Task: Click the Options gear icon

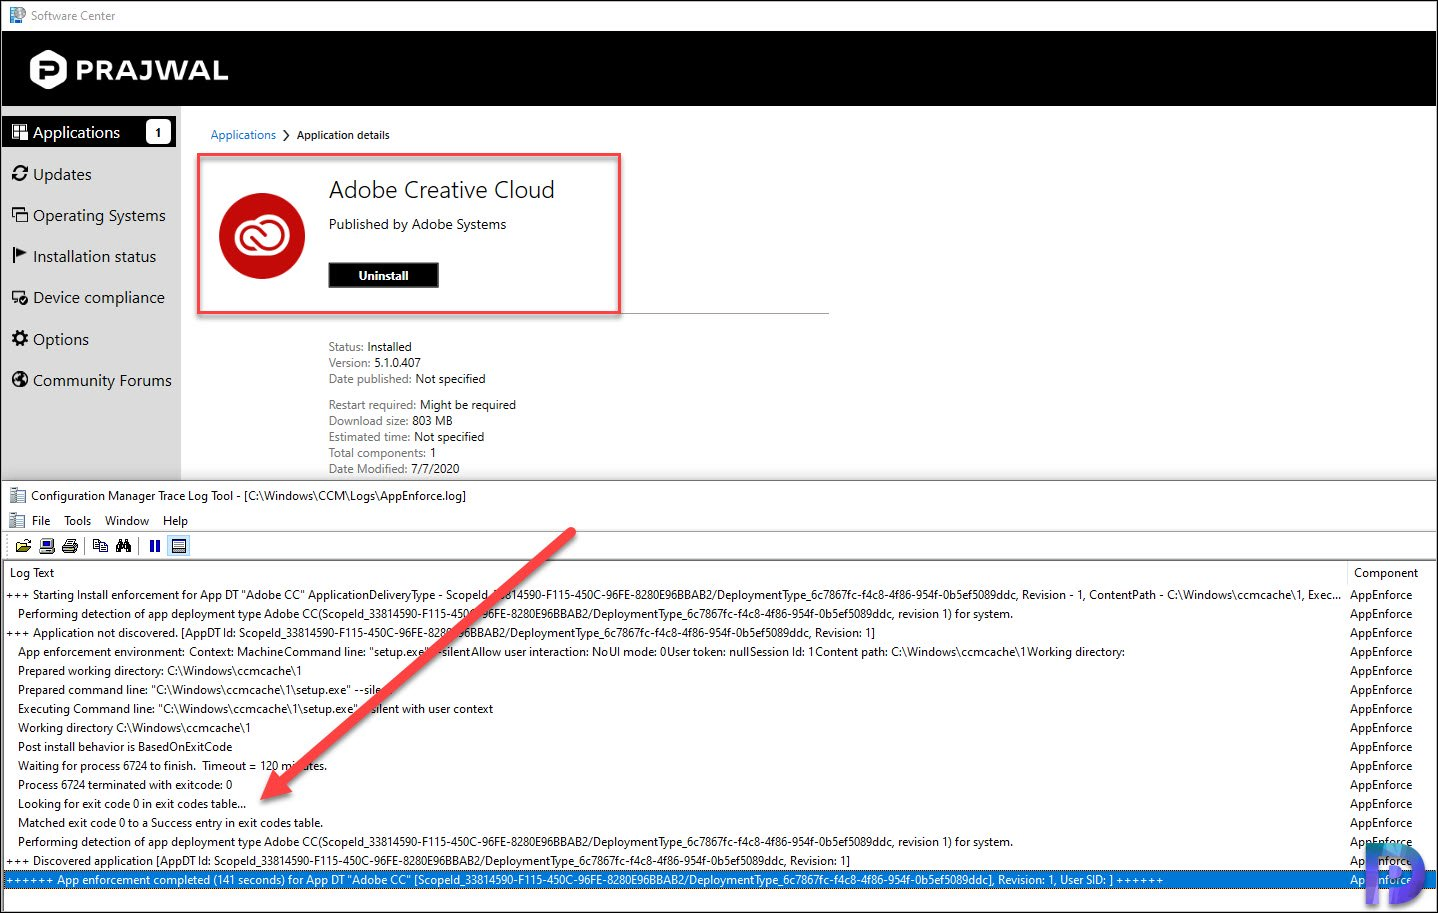Action: (20, 339)
